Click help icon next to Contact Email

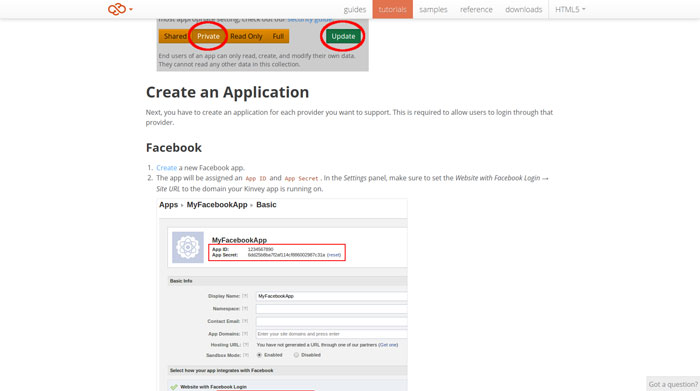[x=245, y=321]
